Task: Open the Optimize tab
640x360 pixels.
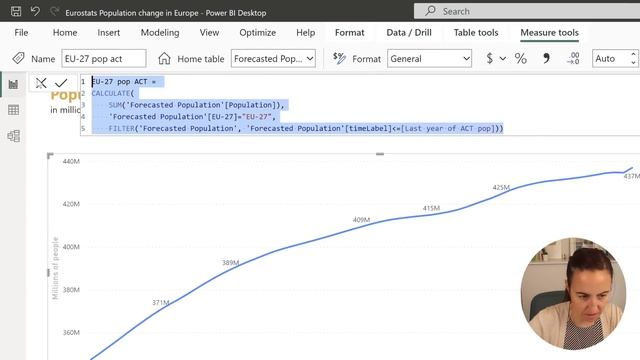Action: coord(258,33)
